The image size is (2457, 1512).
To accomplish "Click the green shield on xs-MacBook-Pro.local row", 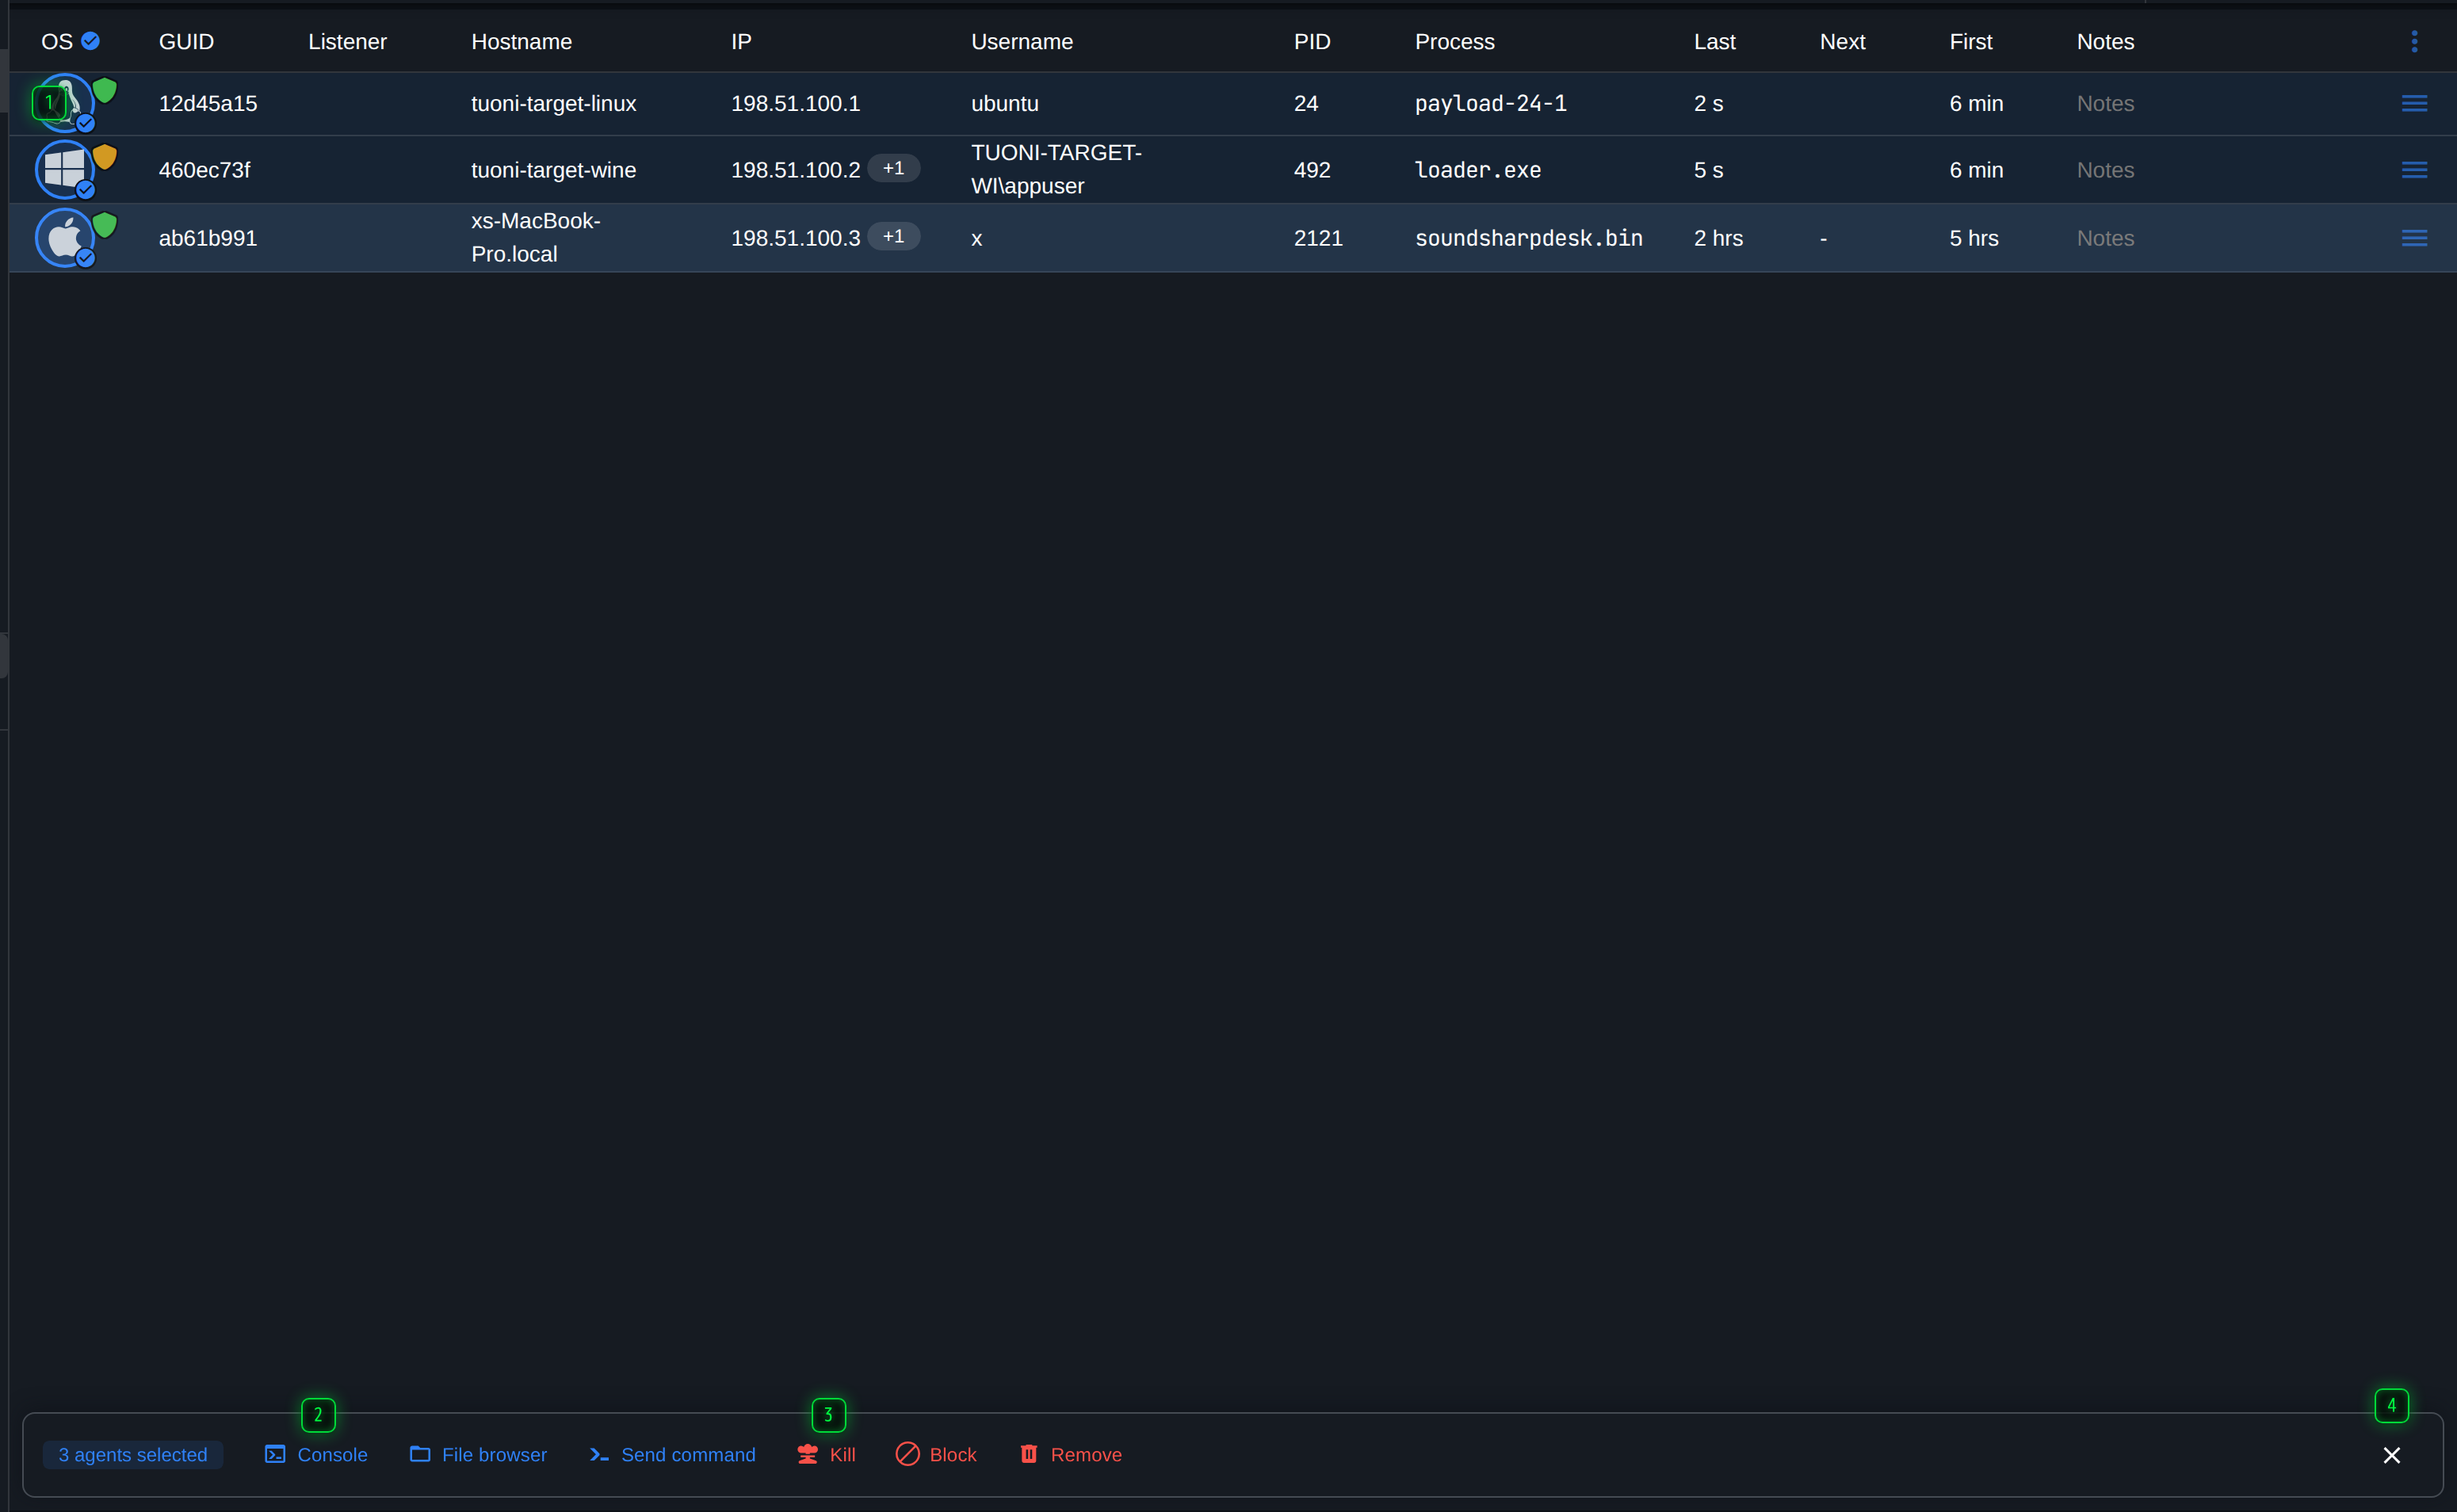I will click(x=105, y=225).
